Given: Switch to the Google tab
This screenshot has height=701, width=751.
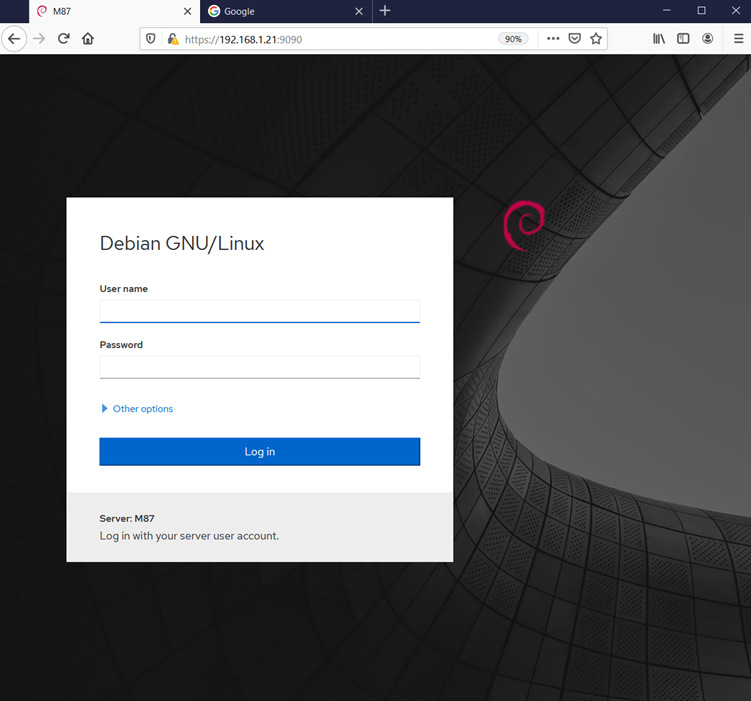Looking at the screenshot, I should point(272,11).
